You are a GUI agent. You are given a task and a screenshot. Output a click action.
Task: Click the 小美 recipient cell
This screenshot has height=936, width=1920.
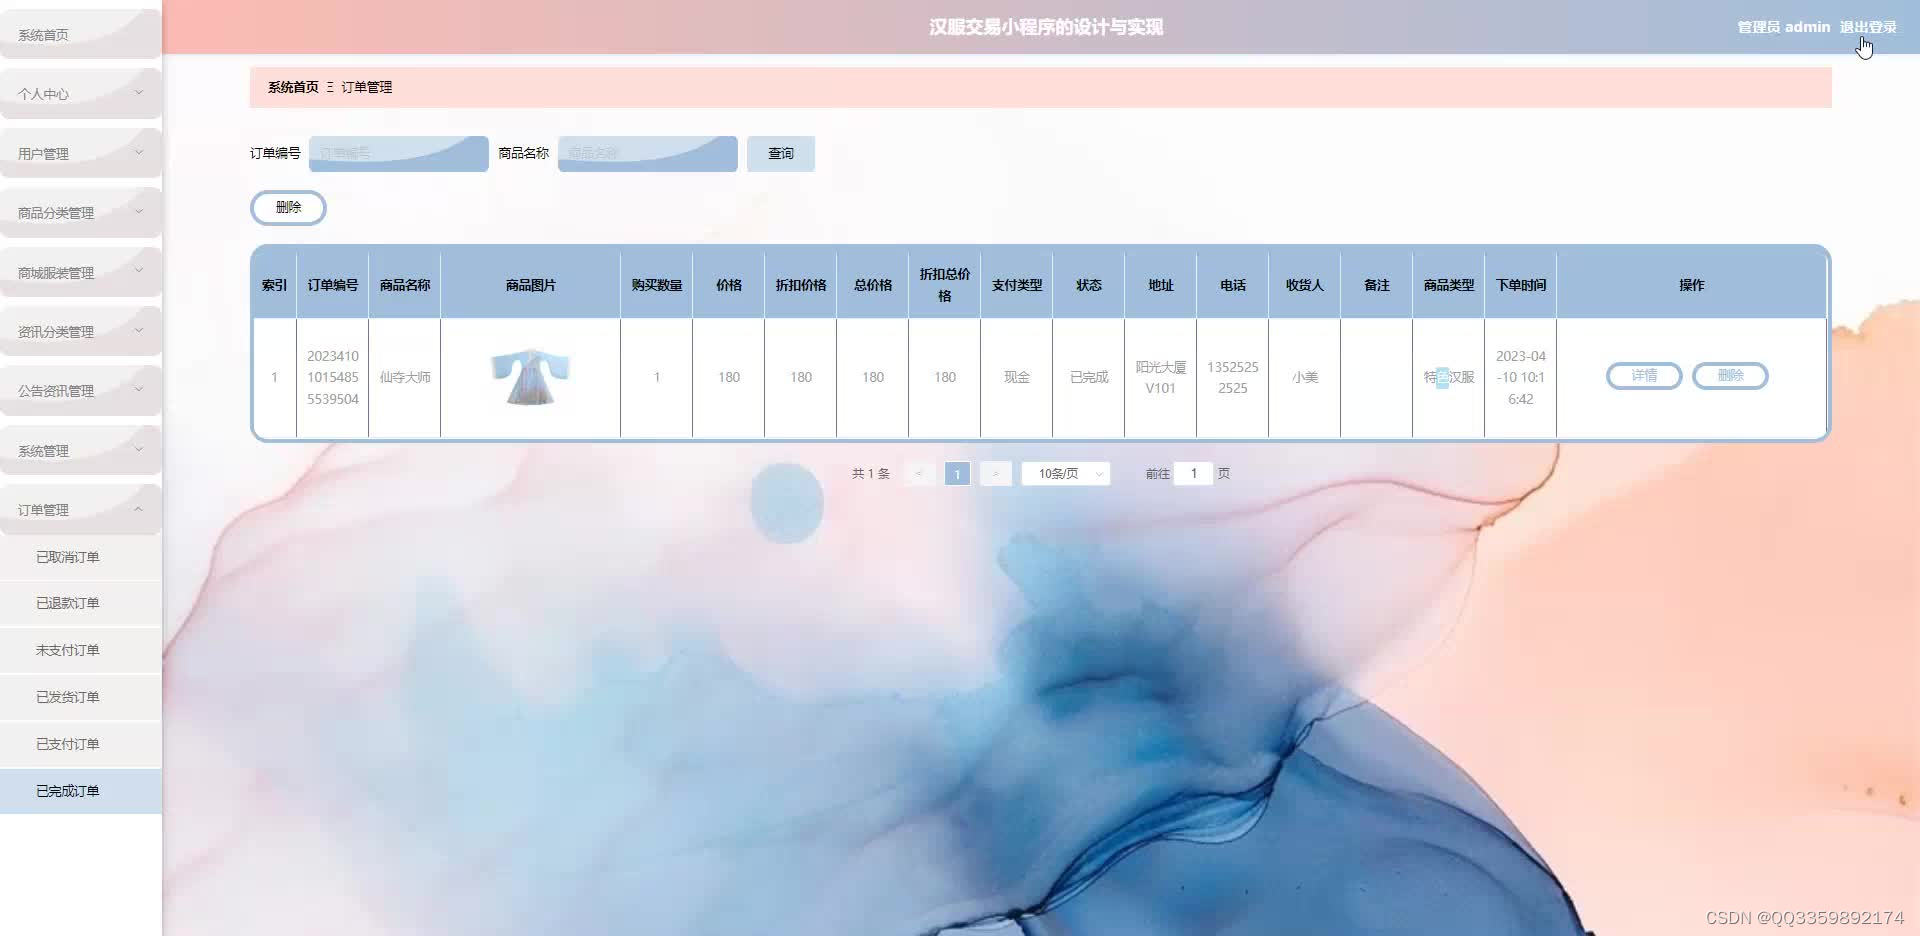[x=1305, y=377]
